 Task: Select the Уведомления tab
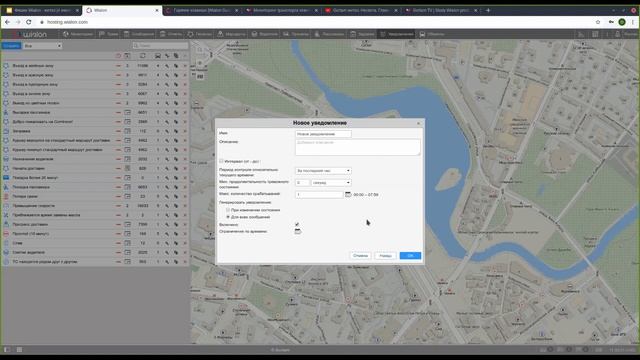(397, 34)
